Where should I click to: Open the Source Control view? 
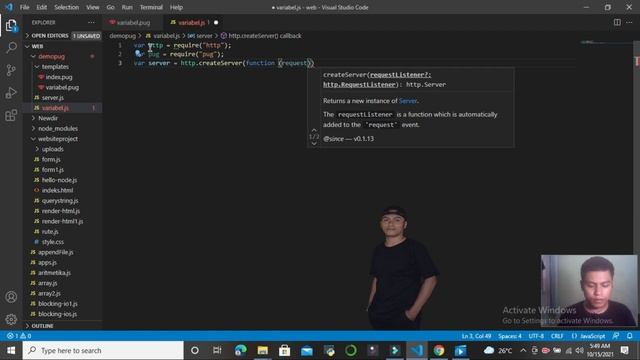click(11, 70)
